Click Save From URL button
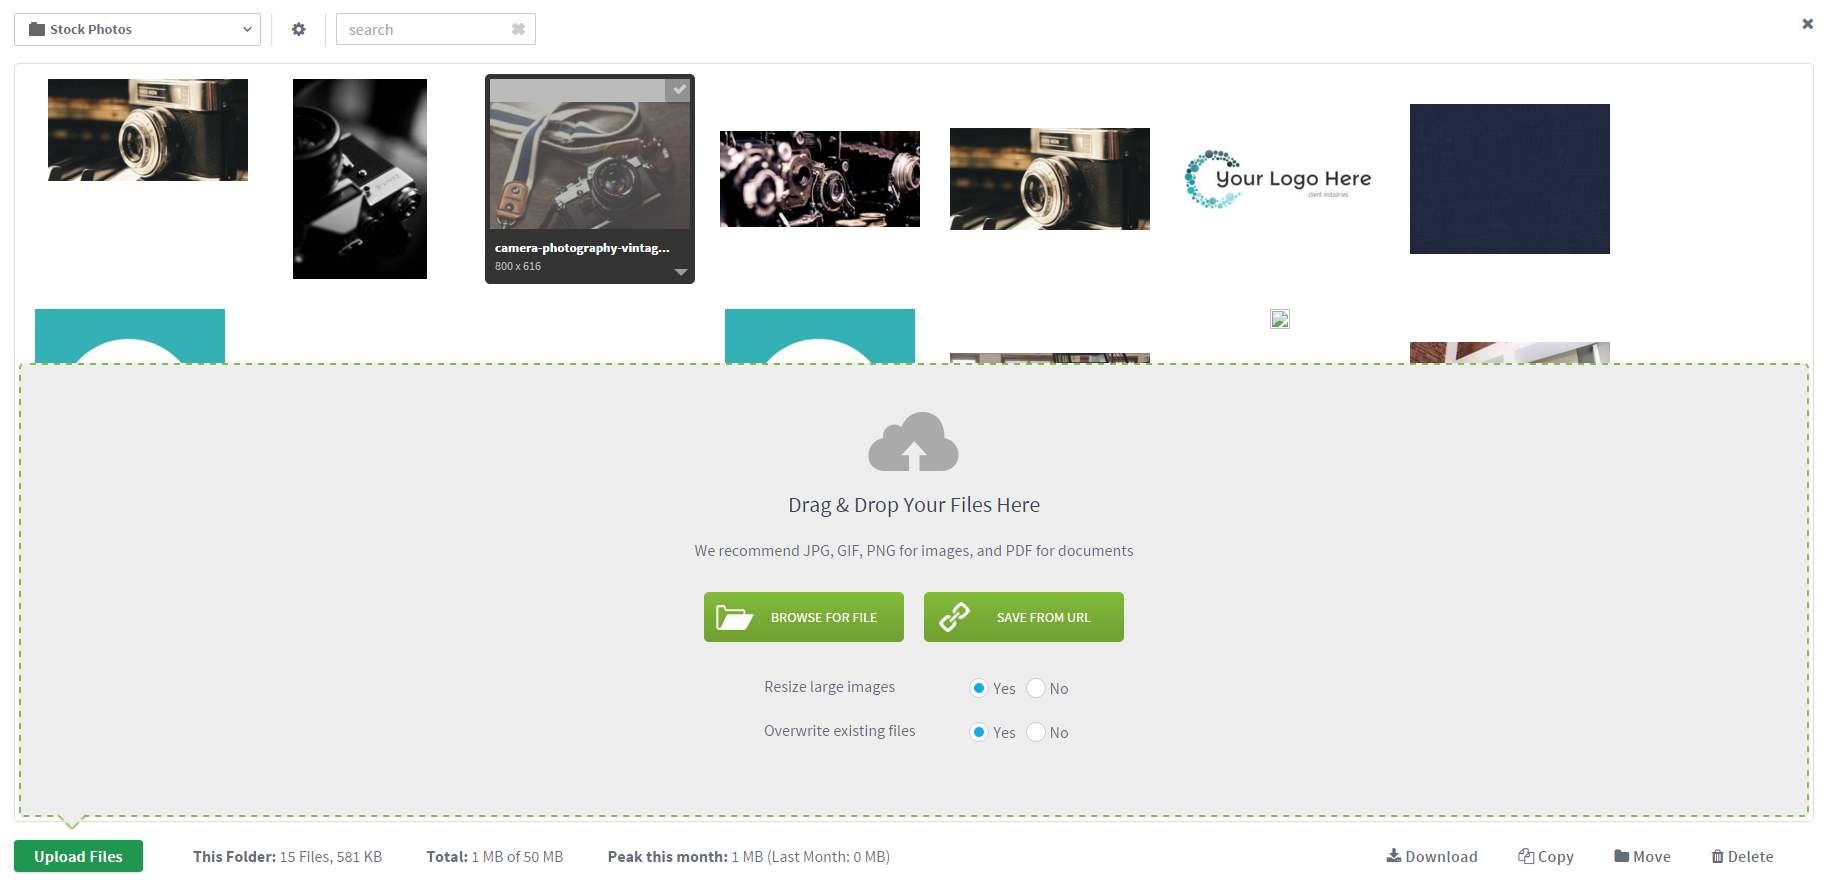This screenshot has height=886, width=1828. click(x=1024, y=617)
